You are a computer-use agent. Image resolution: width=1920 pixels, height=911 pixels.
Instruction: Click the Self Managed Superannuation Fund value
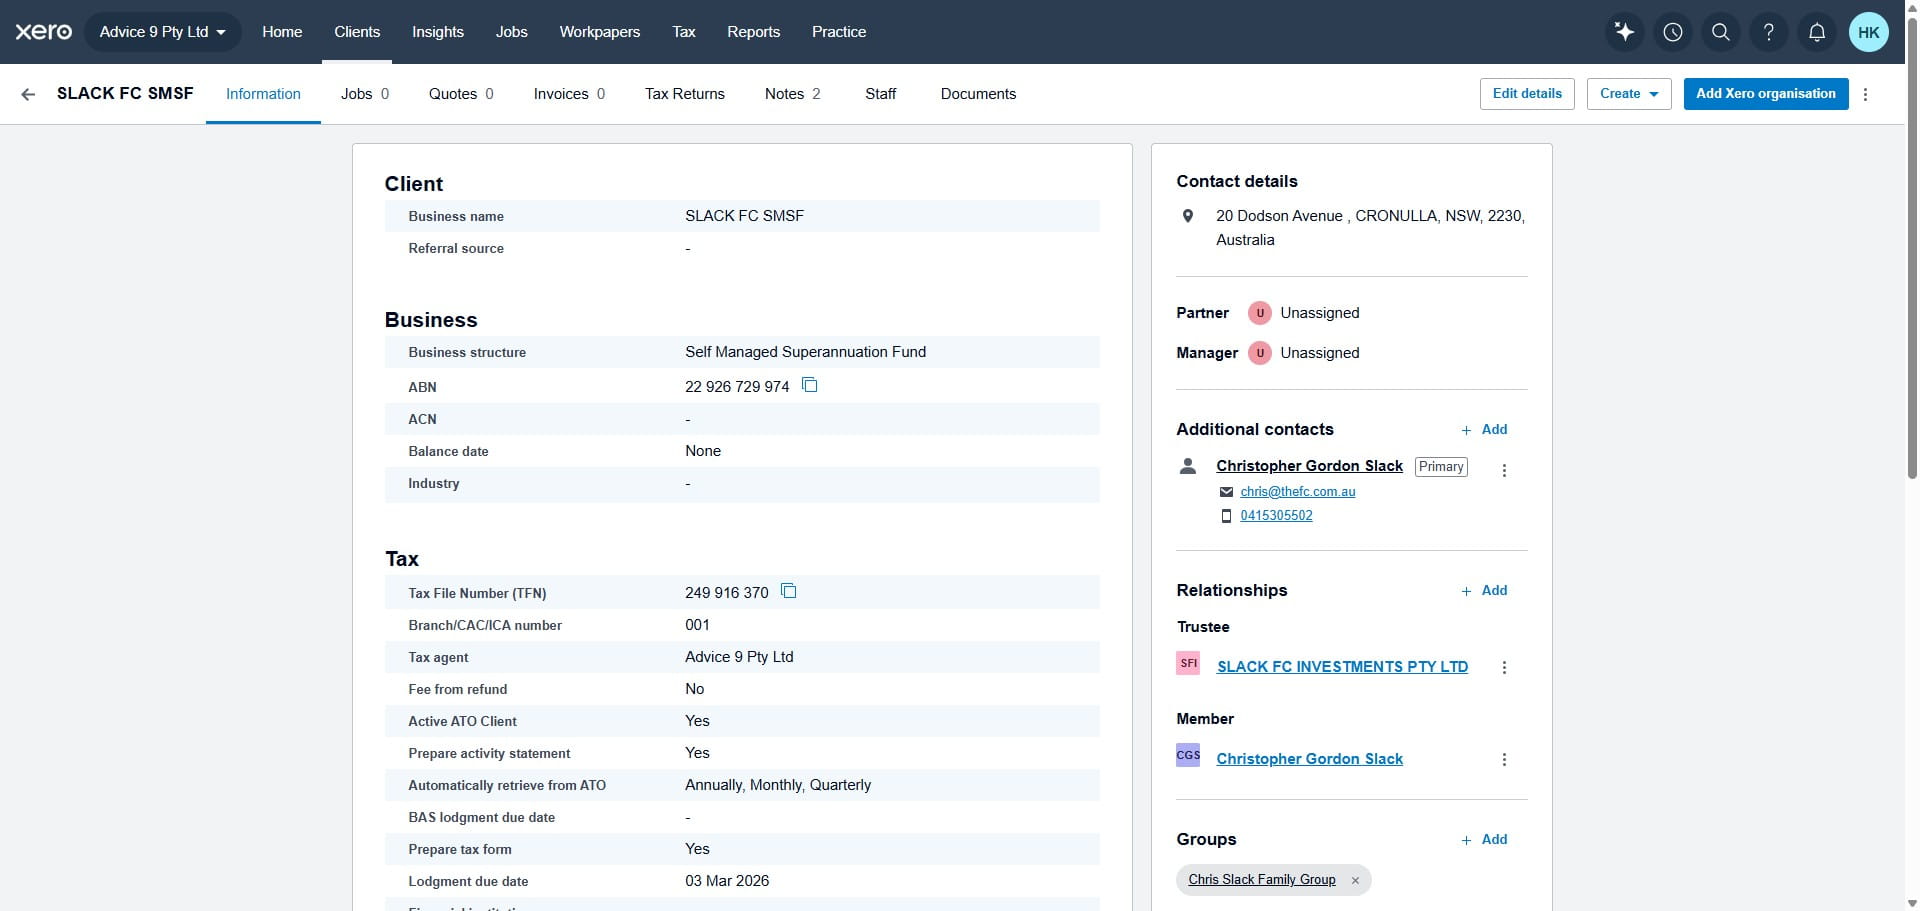pyautogui.click(x=805, y=352)
